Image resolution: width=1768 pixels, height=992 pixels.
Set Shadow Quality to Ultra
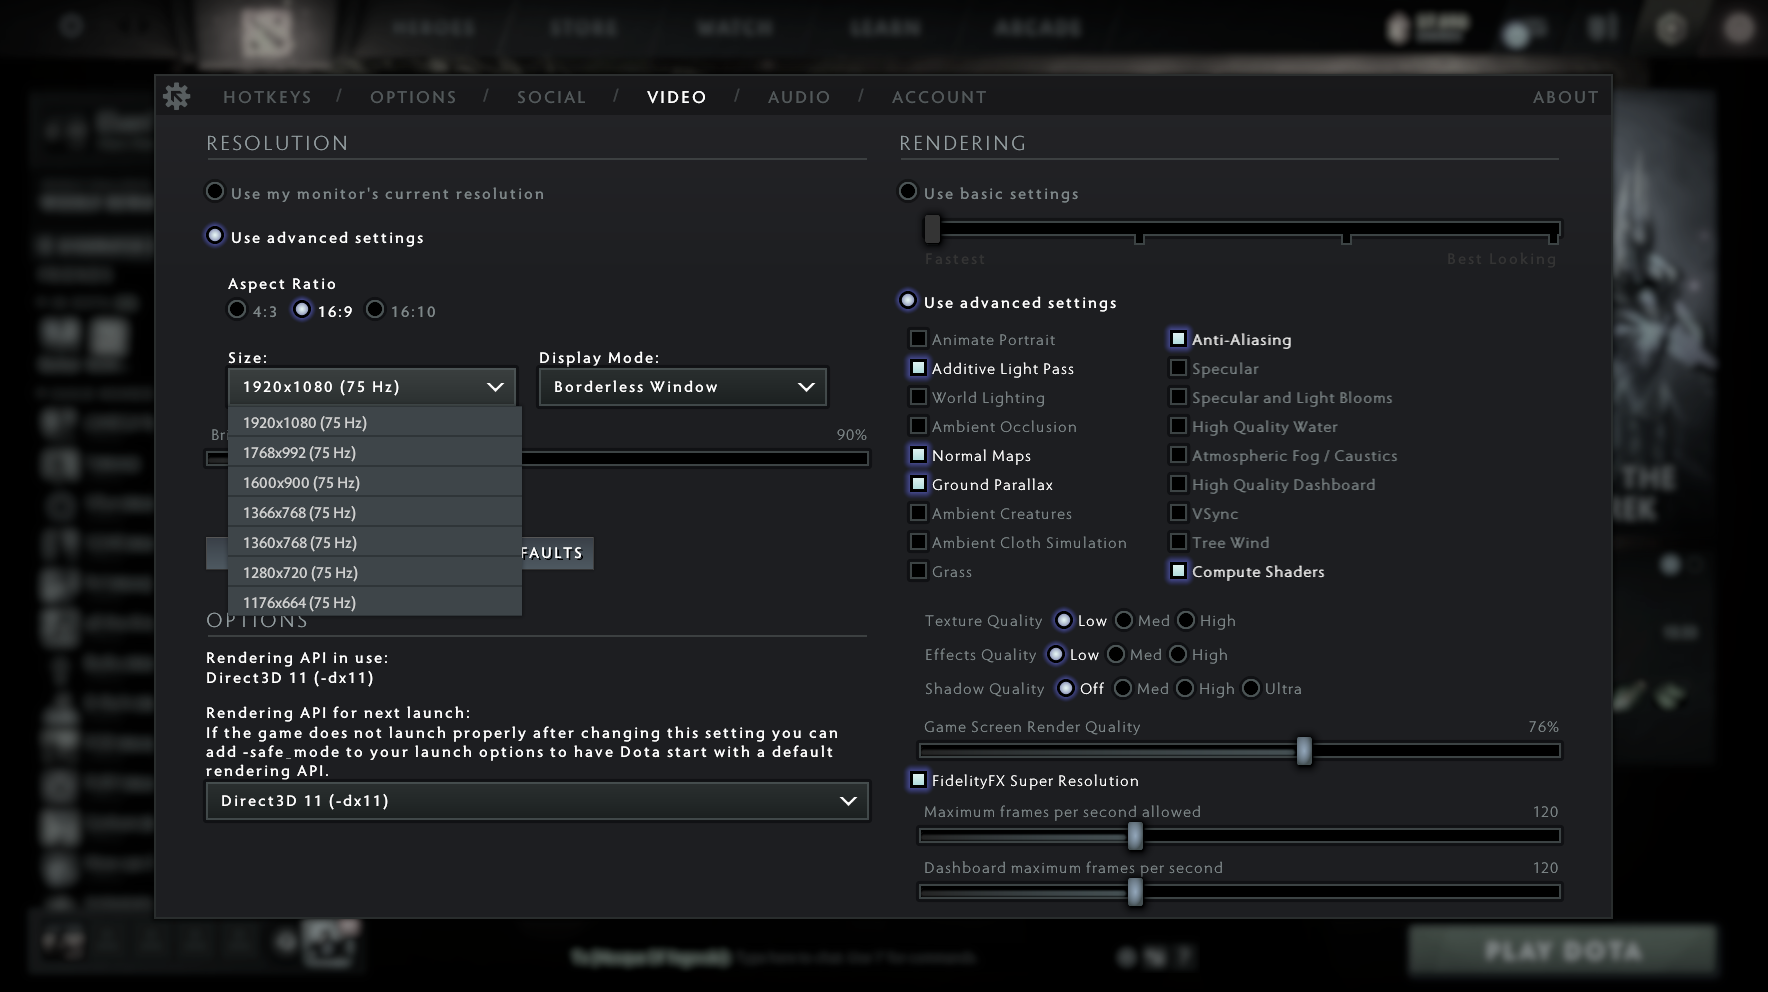coord(1251,688)
